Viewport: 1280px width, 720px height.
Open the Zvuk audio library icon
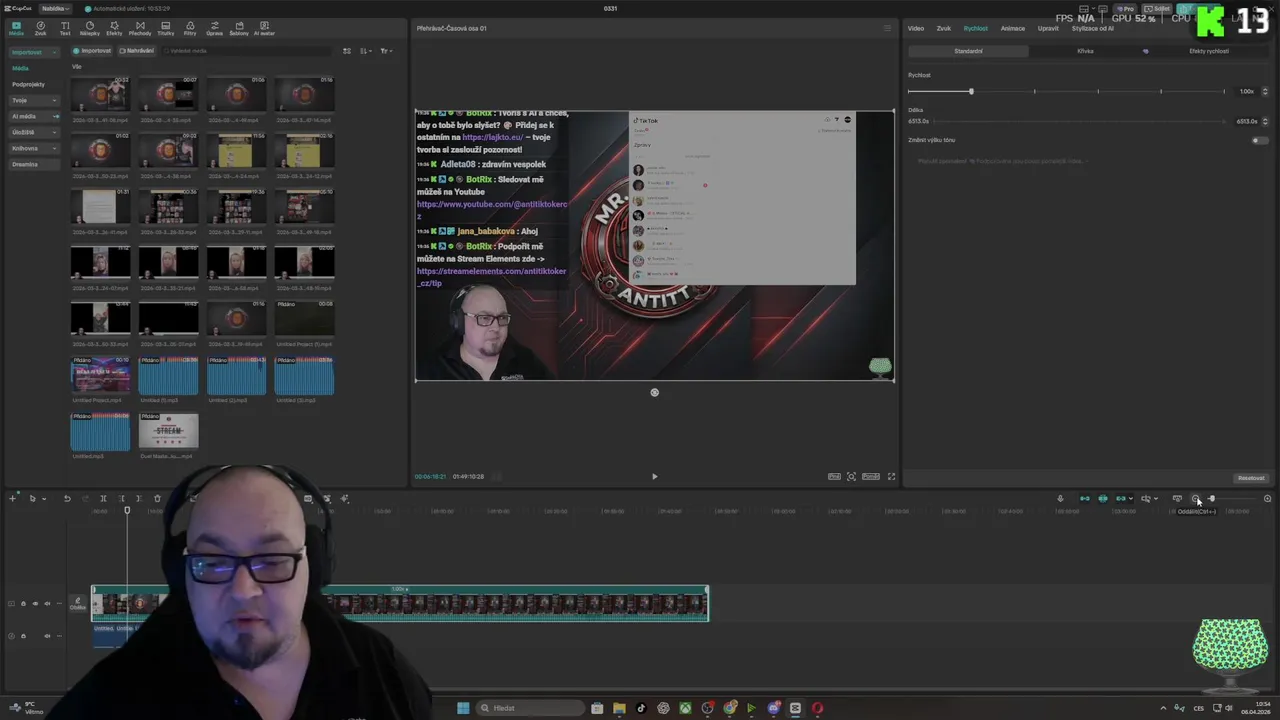tap(40, 28)
